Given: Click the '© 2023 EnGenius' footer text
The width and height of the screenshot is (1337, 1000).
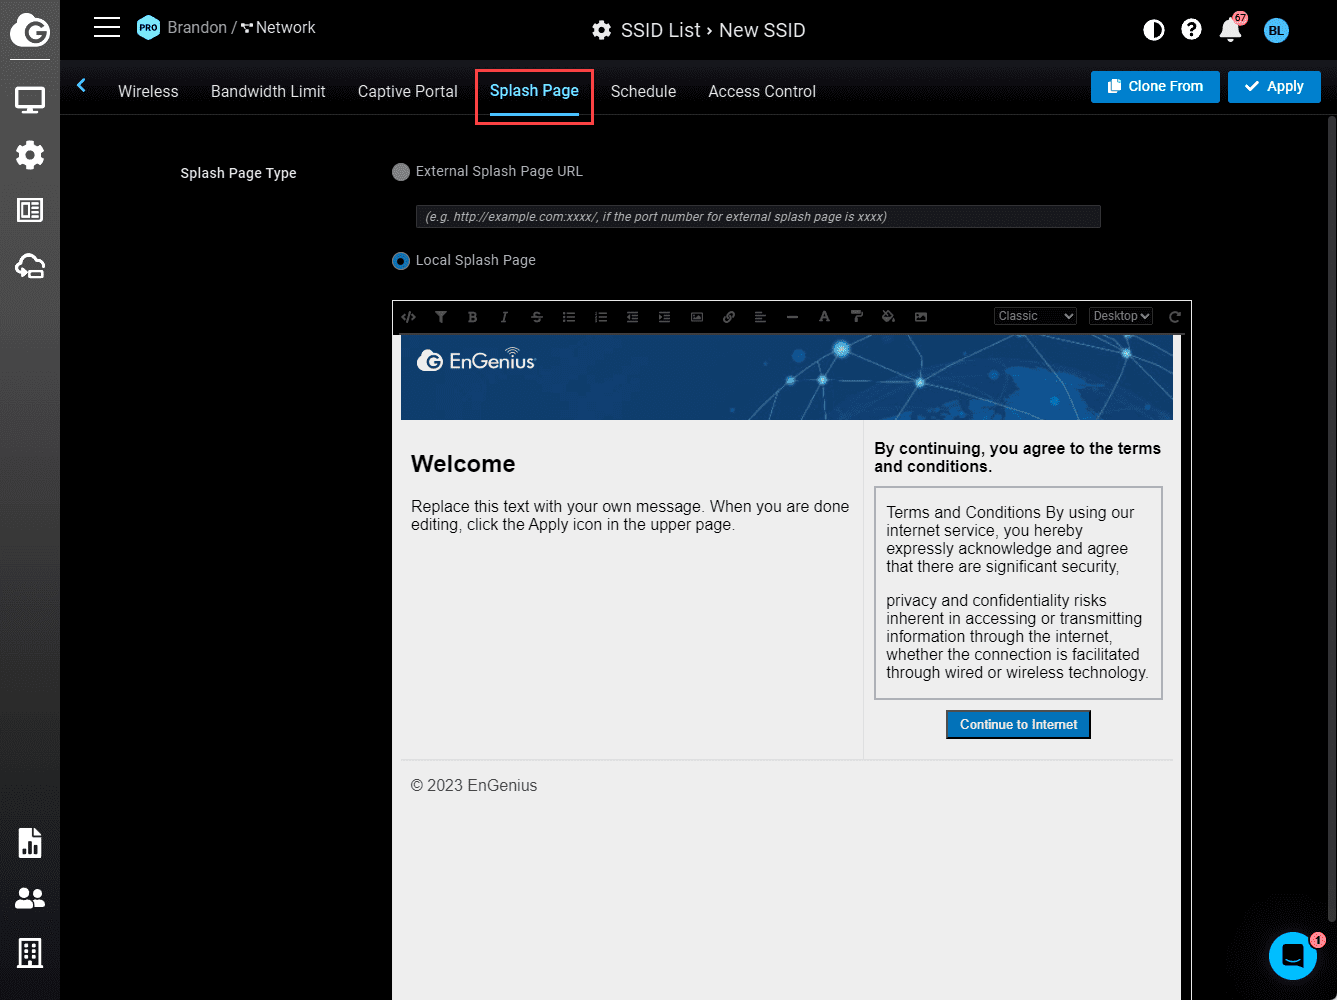Looking at the screenshot, I should tap(474, 786).
